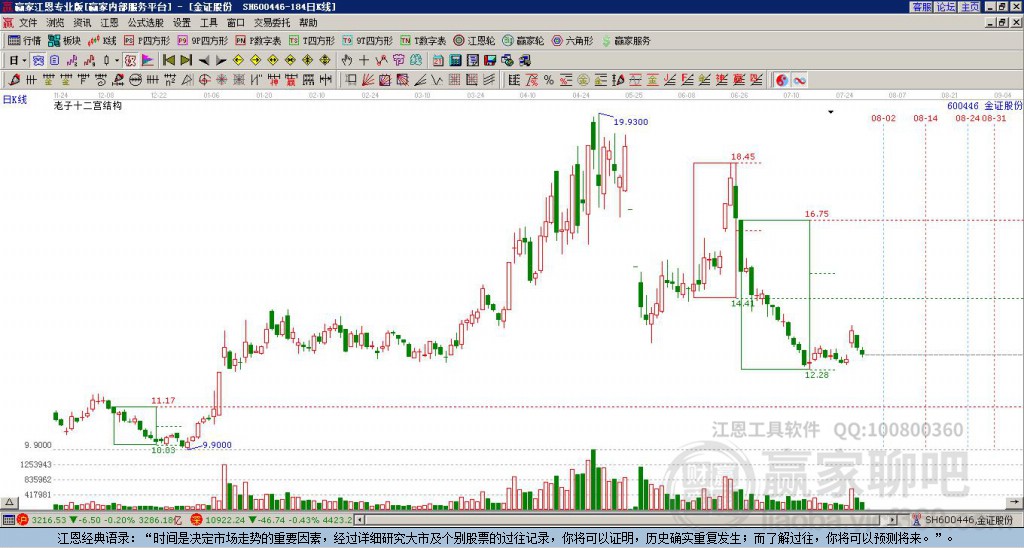Click the Shenzhen index 10922.24 status value

227,520
